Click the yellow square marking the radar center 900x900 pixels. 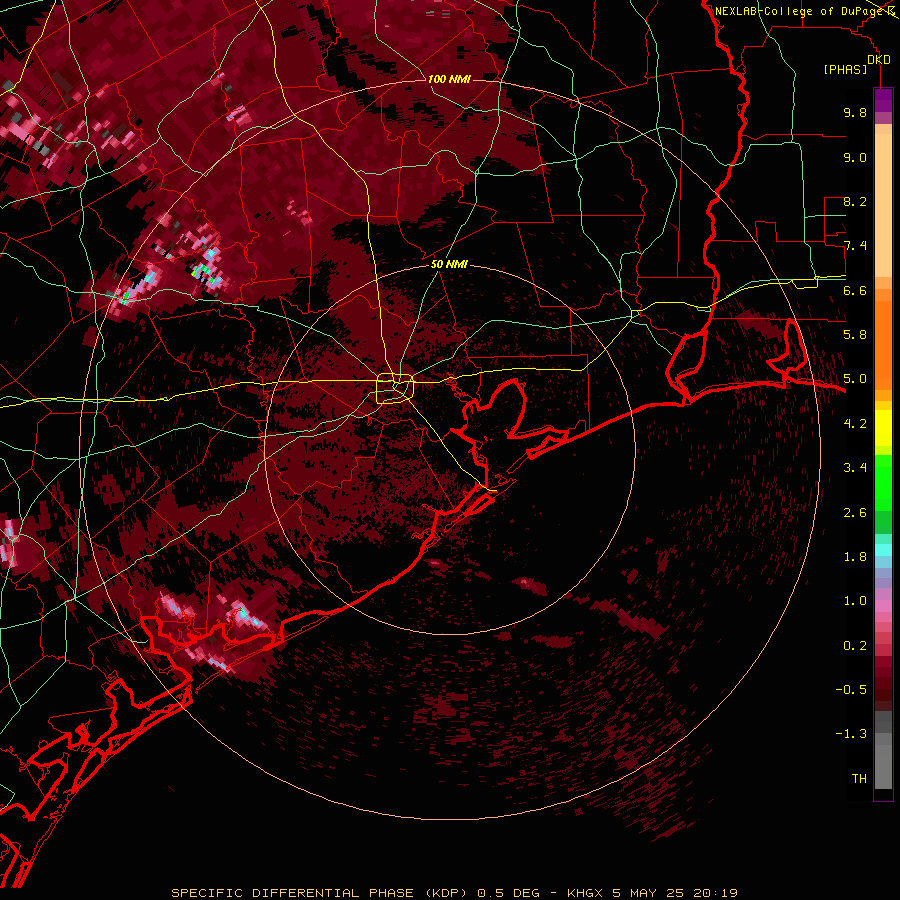(395, 389)
